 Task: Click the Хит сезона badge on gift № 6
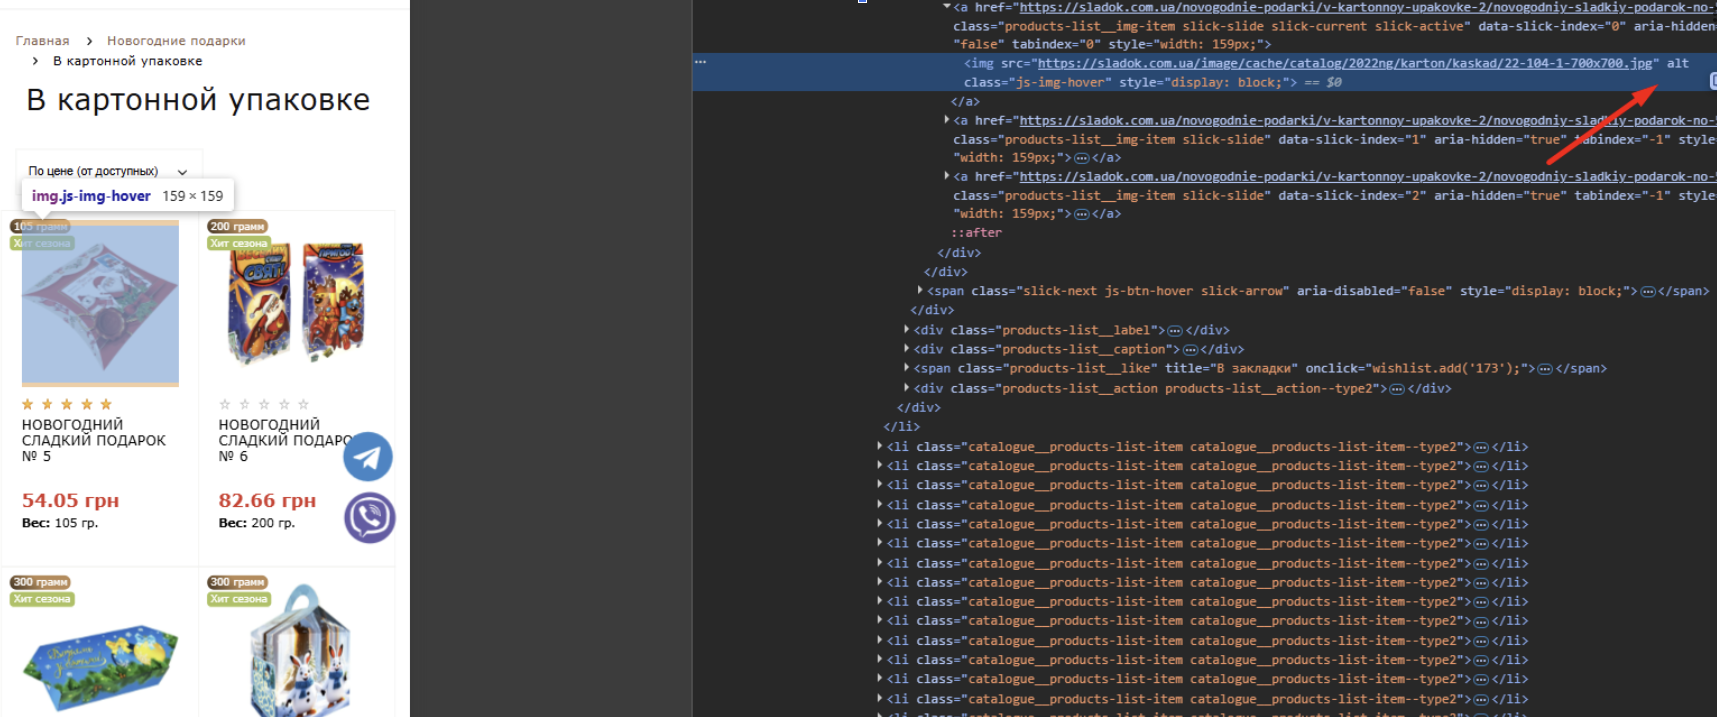coord(239,243)
